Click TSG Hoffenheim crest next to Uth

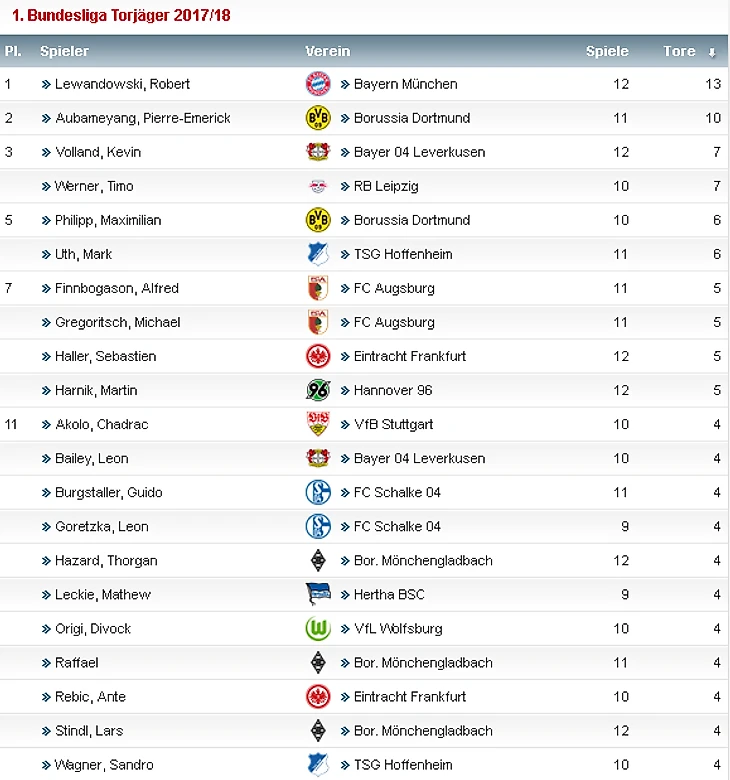[318, 254]
